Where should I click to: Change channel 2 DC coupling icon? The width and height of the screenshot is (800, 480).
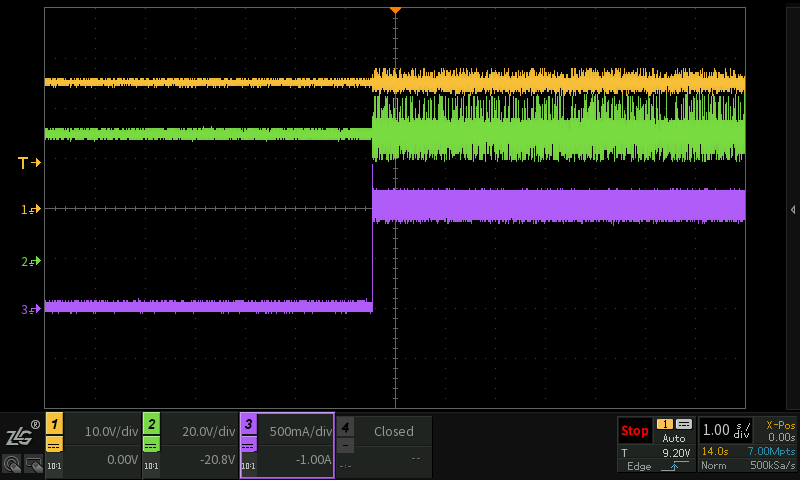coord(151,445)
